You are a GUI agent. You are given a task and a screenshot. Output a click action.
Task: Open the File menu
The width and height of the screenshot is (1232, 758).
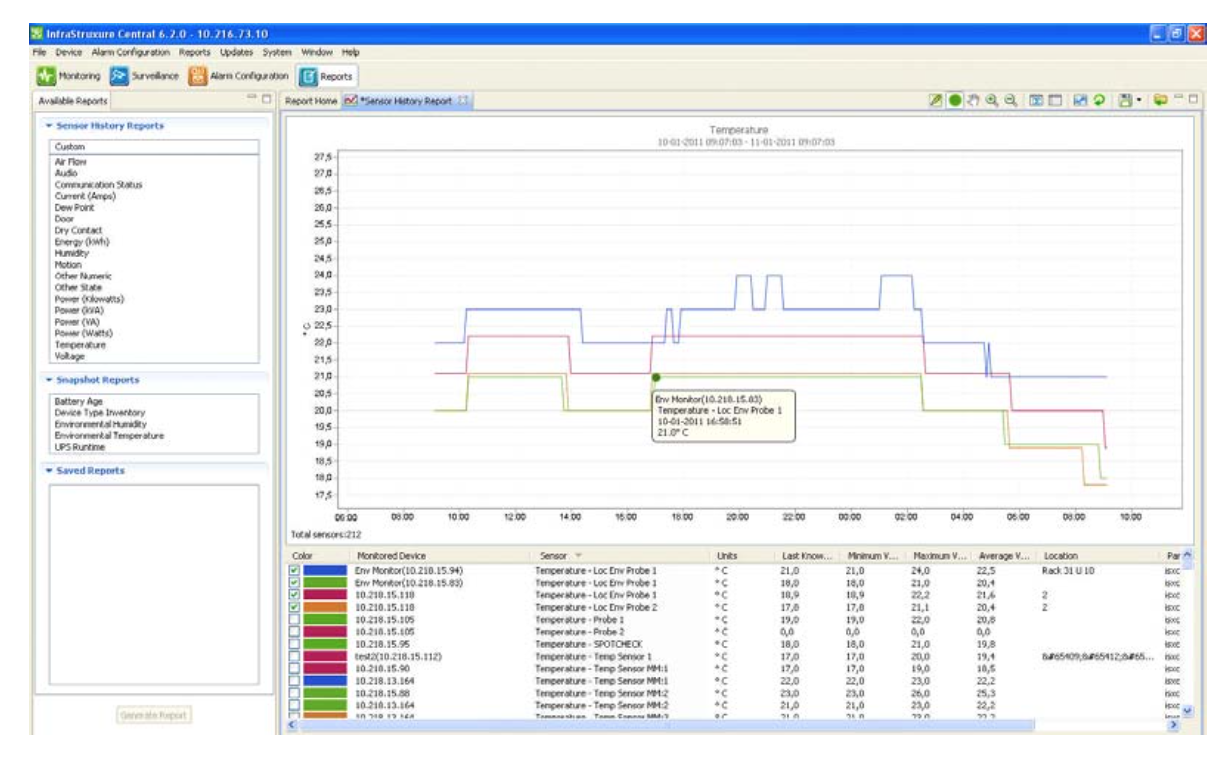click(39, 51)
